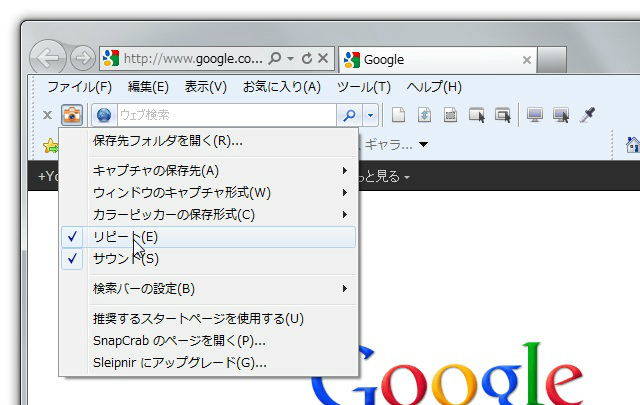Close the SnapCrab toolbar with the X
The width and height of the screenshot is (640, 405).
[47, 115]
